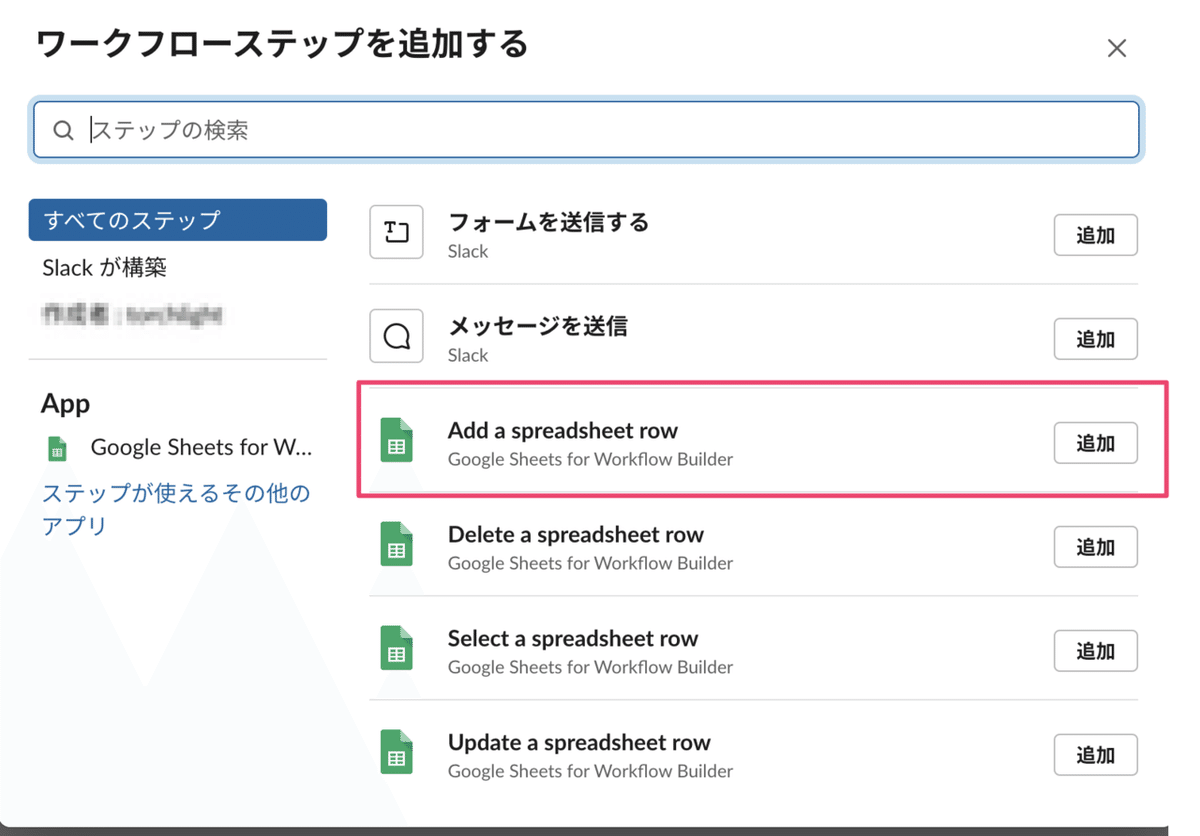Add the Add a spreadsheet row step
The image size is (1200, 836).
pyautogui.click(x=1095, y=443)
